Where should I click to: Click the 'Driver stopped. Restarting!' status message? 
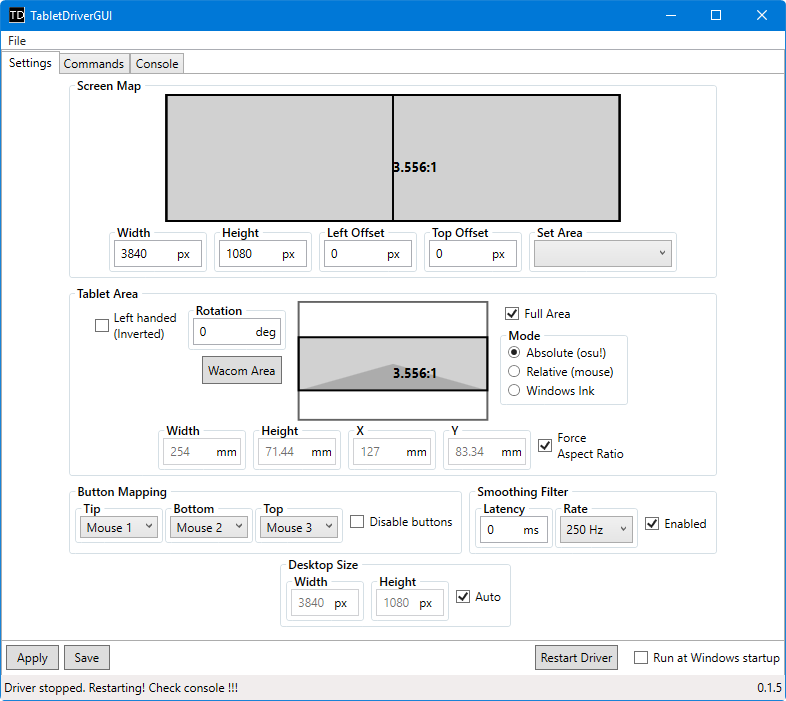pos(121,687)
